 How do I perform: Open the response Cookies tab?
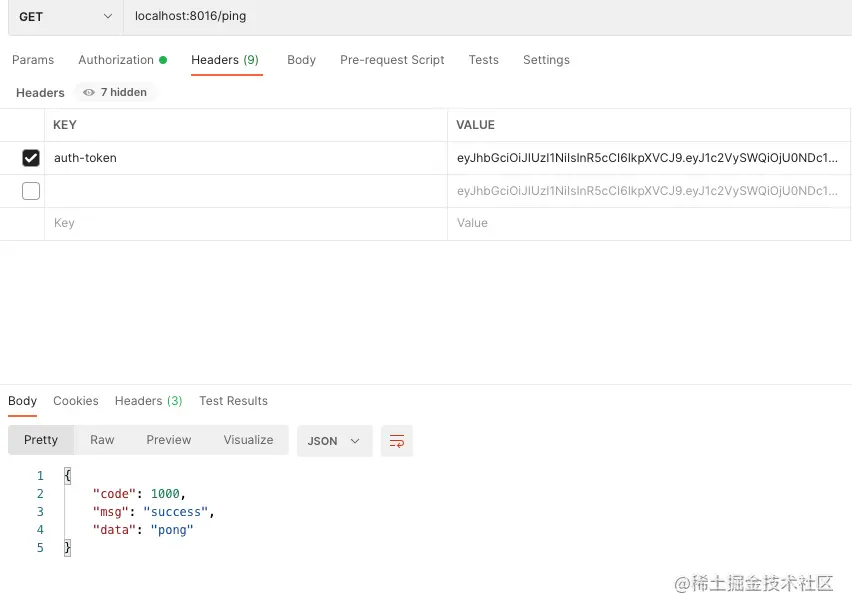(76, 401)
